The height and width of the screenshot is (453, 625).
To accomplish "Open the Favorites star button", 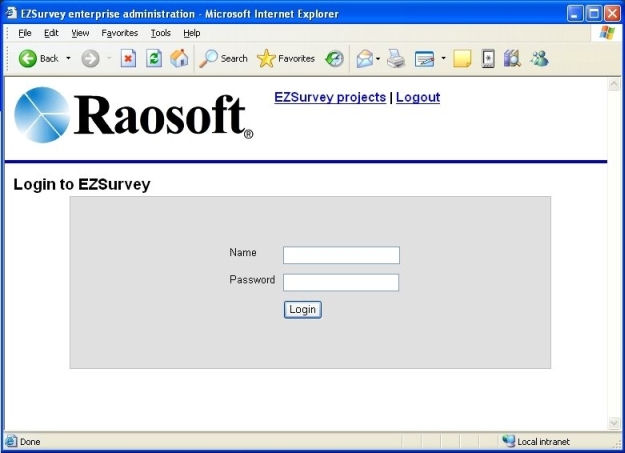I will tap(286, 59).
